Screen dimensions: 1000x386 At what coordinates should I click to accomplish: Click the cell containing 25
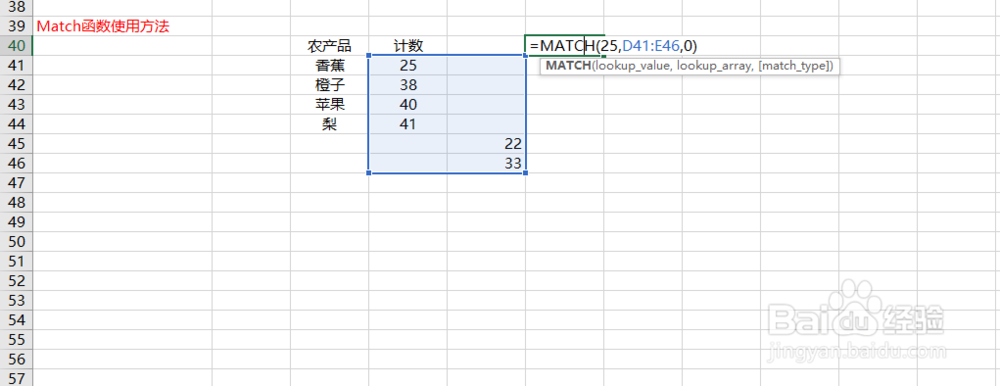(408, 66)
